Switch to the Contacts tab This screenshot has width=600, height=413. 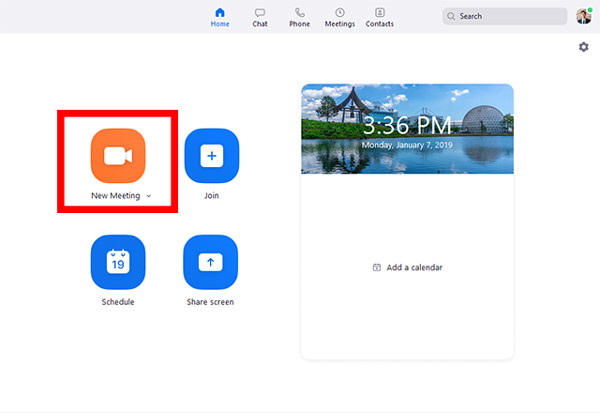click(380, 18)
